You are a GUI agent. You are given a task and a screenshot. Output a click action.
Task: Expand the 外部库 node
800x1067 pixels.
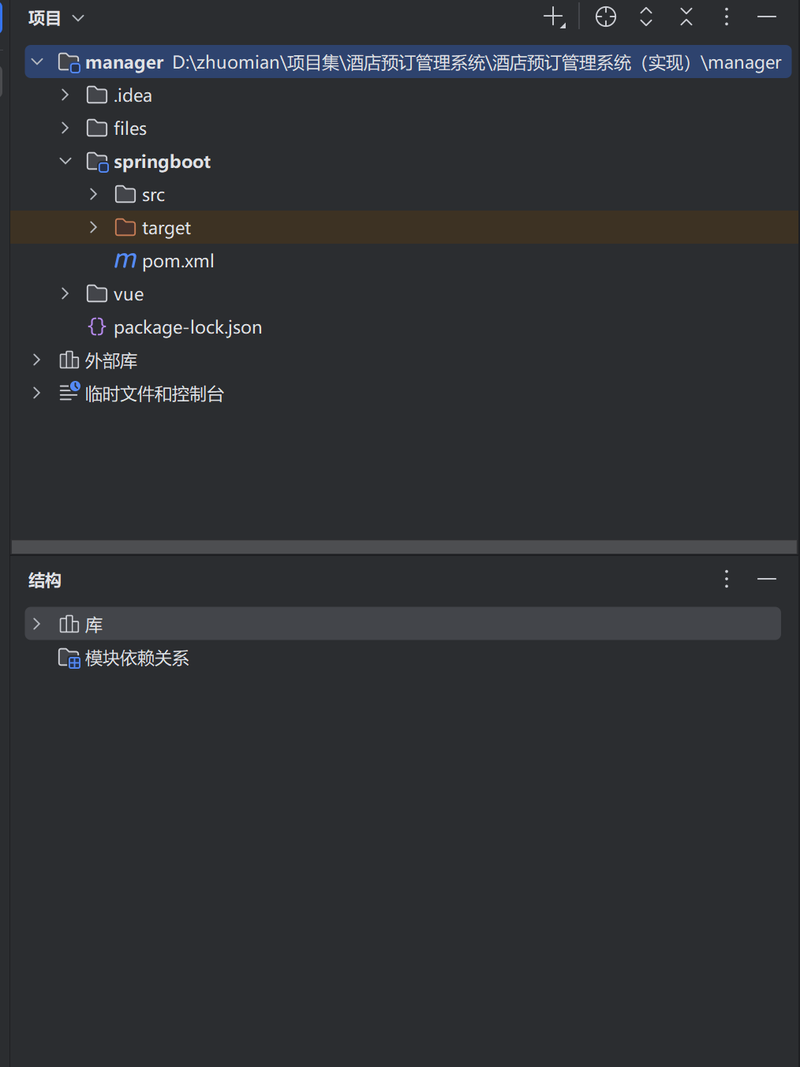click(37, 360)
